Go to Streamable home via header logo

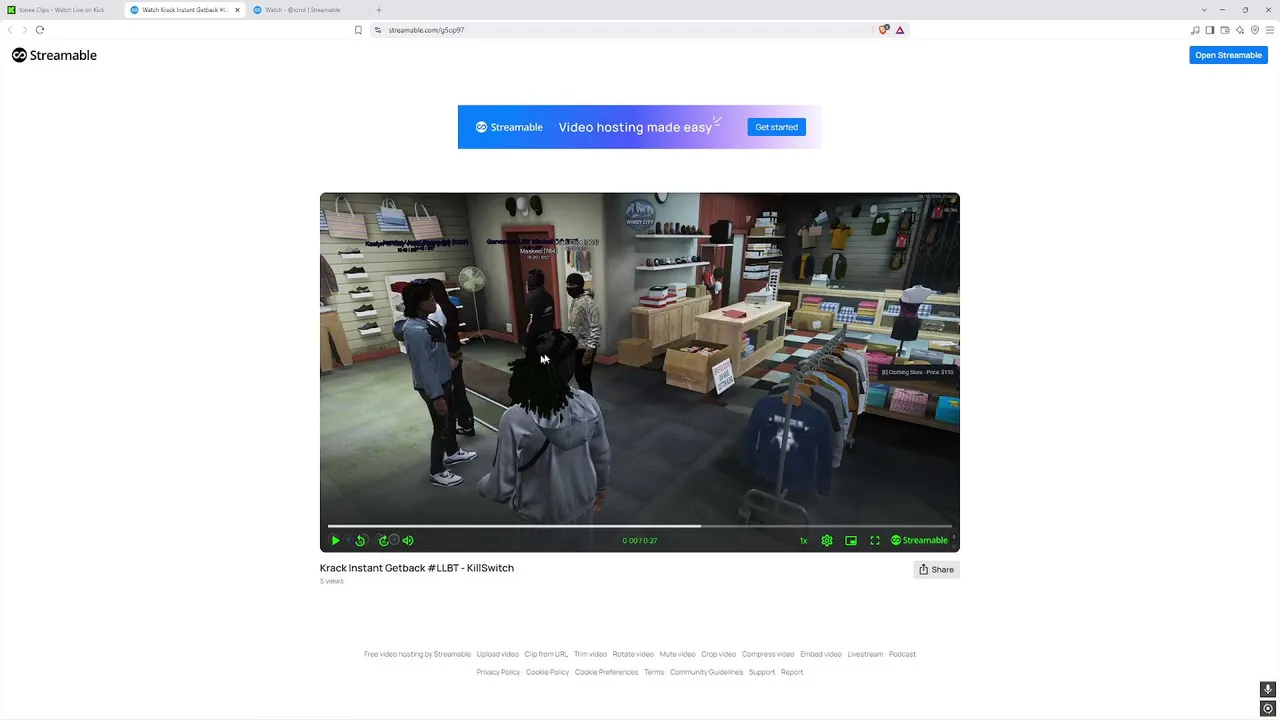[x=54, y=56]
